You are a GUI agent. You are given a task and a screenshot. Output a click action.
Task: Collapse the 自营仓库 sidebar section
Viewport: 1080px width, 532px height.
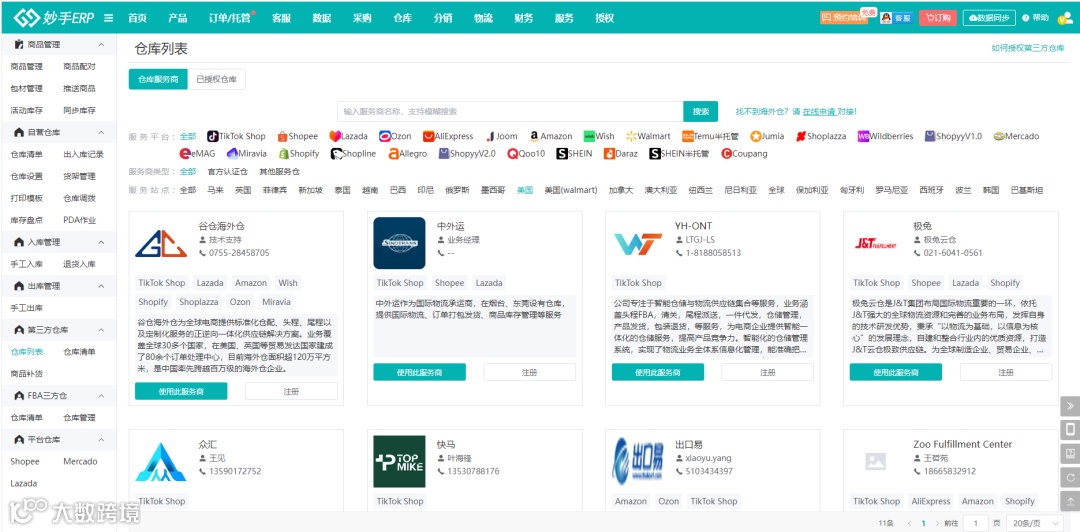point(101,132)
